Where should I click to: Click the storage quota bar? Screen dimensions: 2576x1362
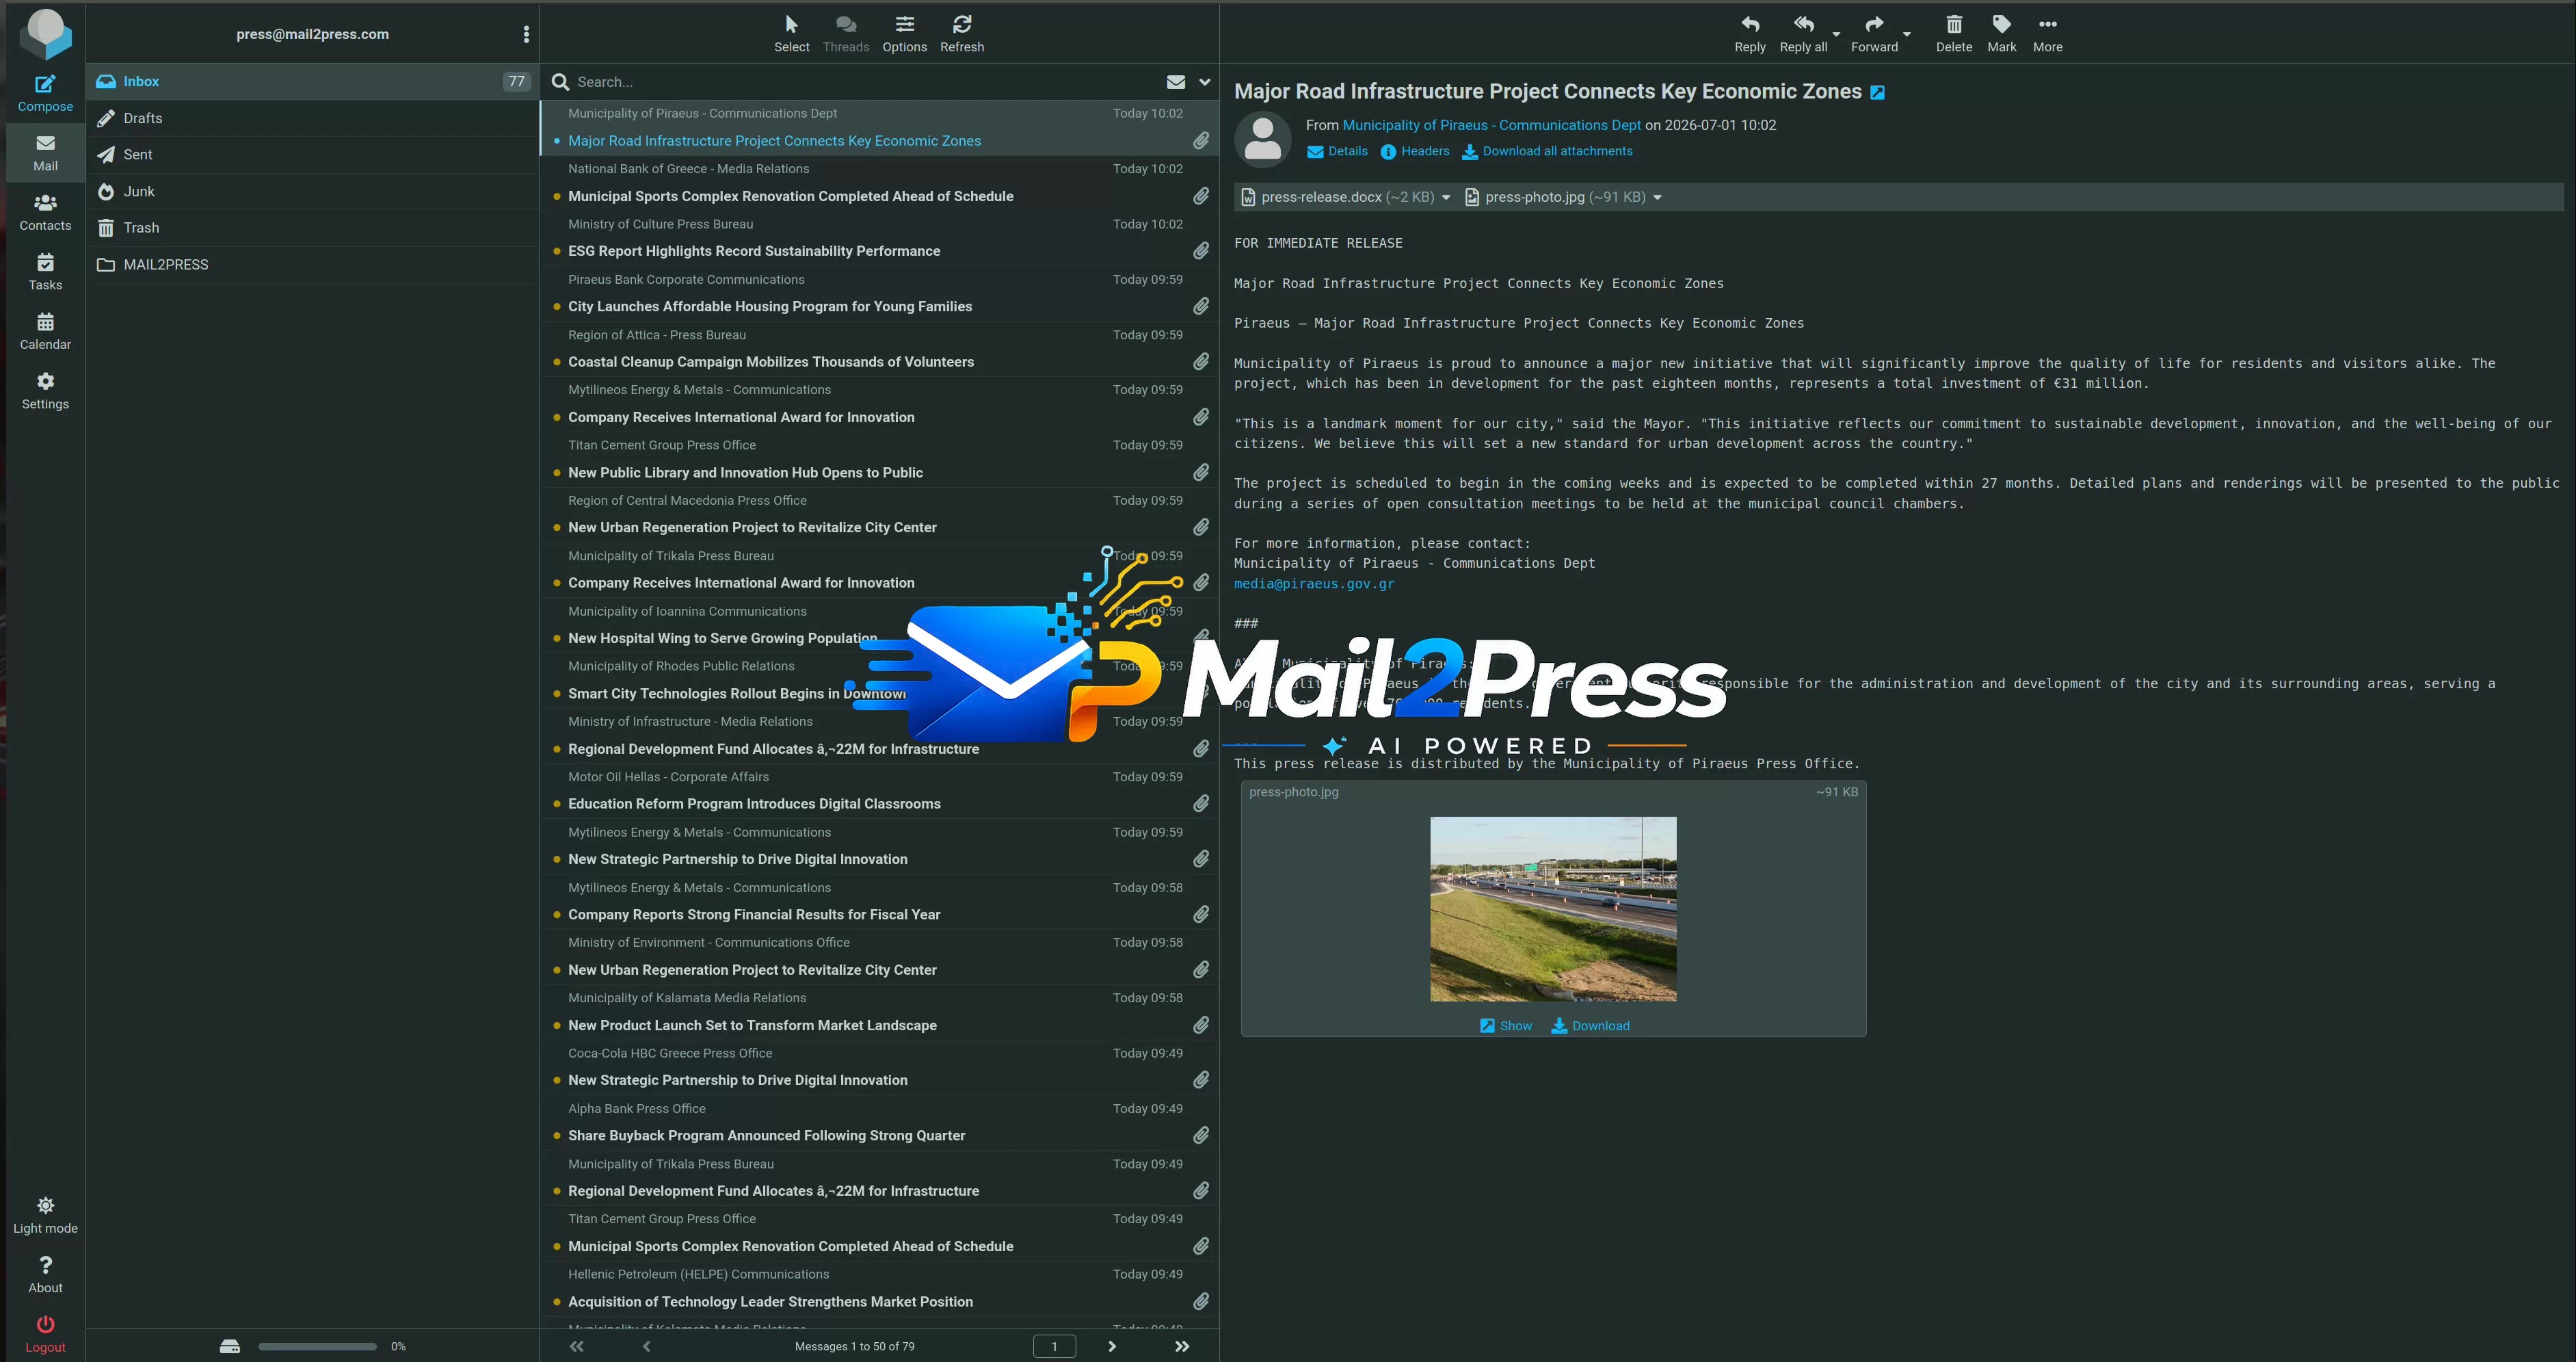pos(317,1346)
